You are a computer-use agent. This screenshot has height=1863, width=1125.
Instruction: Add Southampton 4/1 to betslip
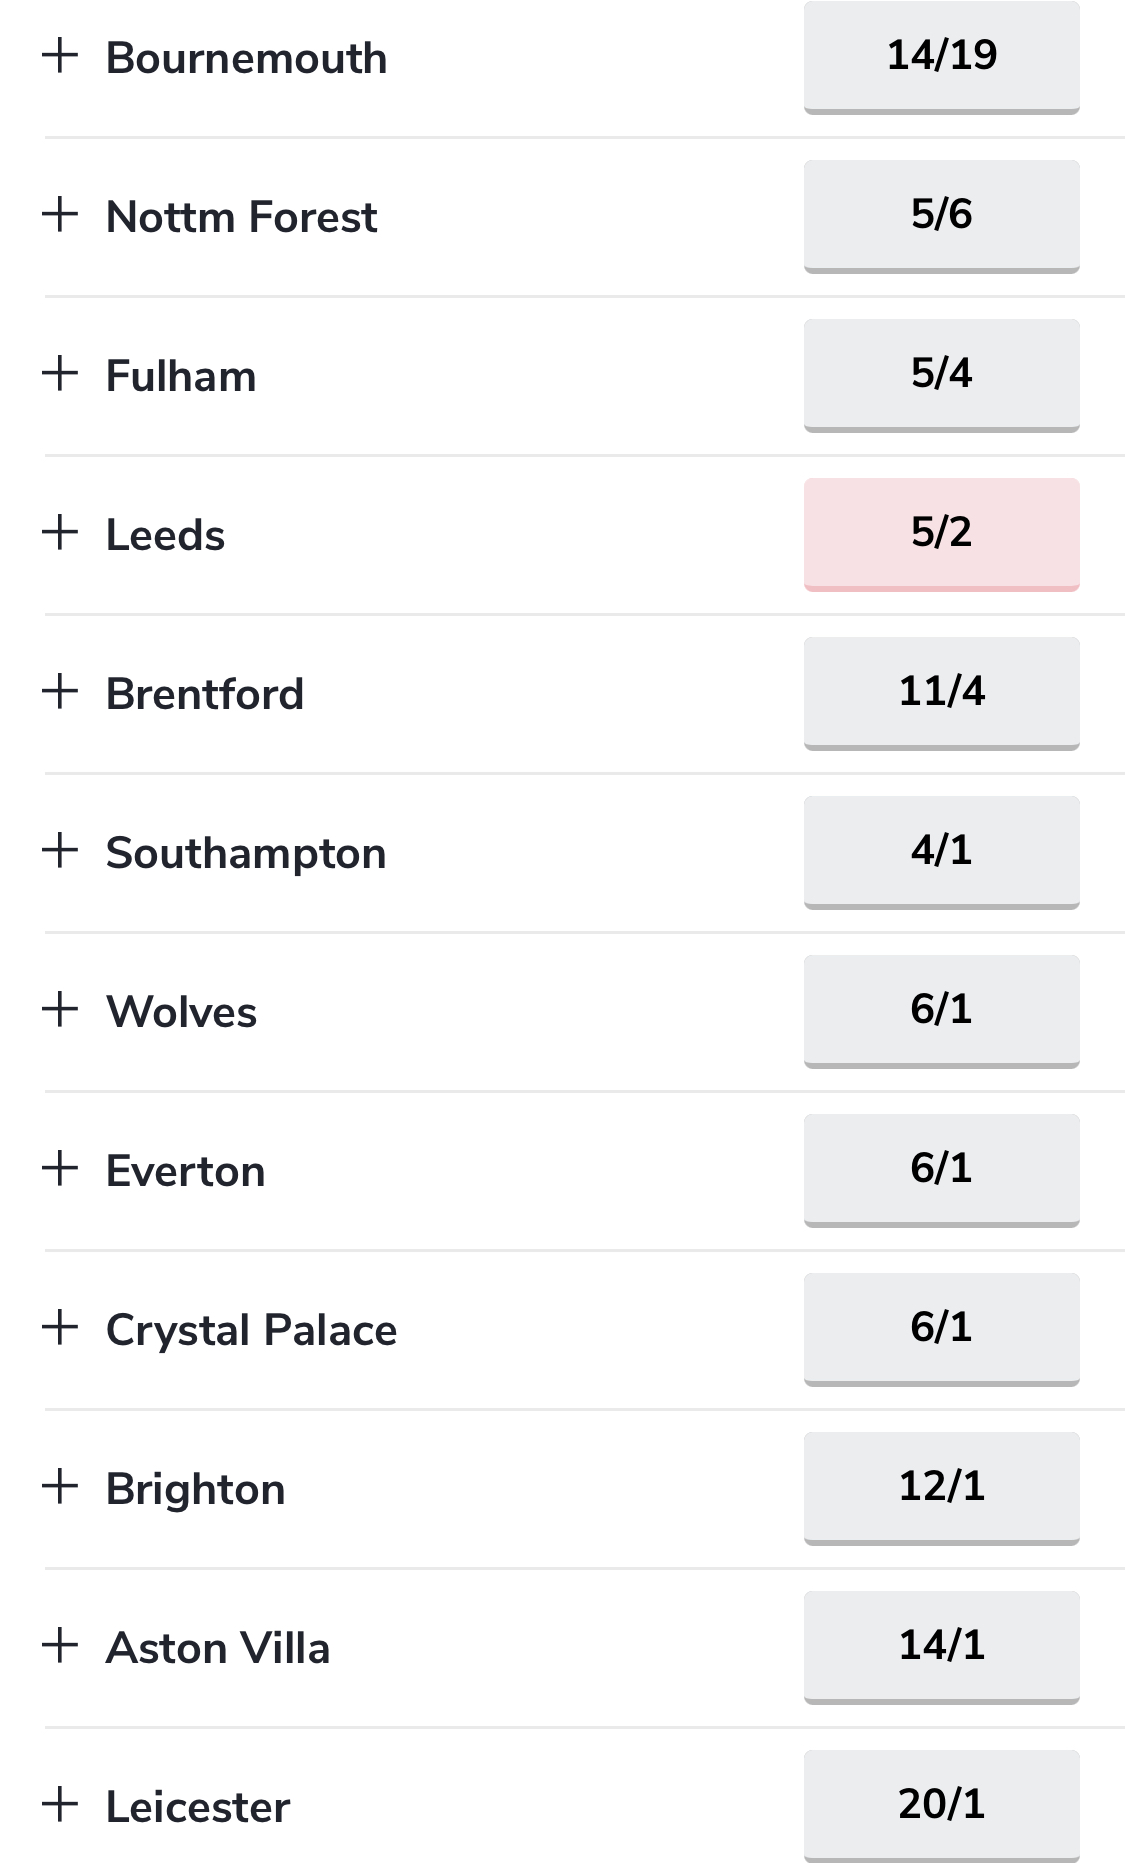942,852
